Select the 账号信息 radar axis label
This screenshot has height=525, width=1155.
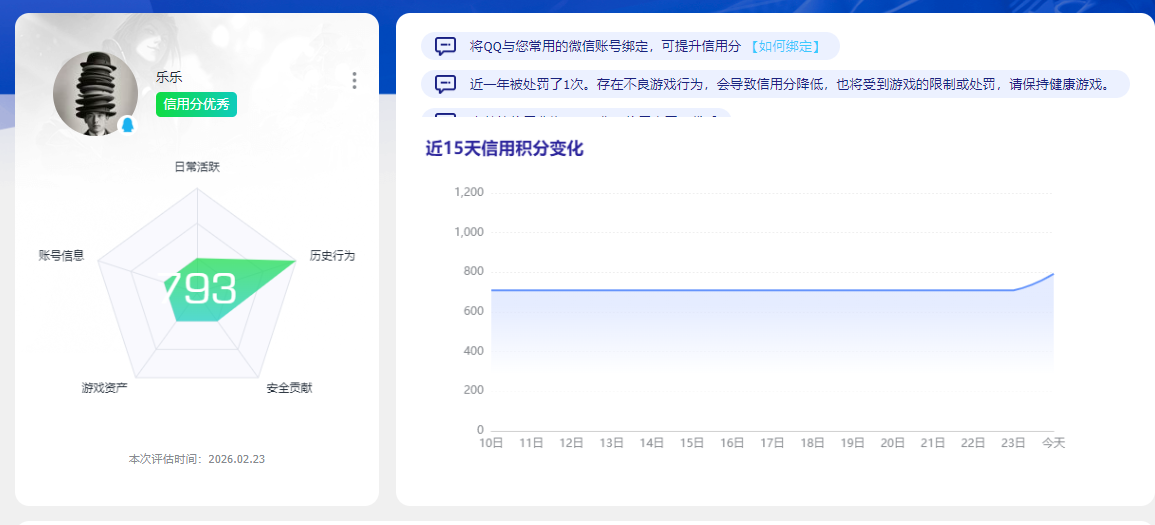pos(61,256)
